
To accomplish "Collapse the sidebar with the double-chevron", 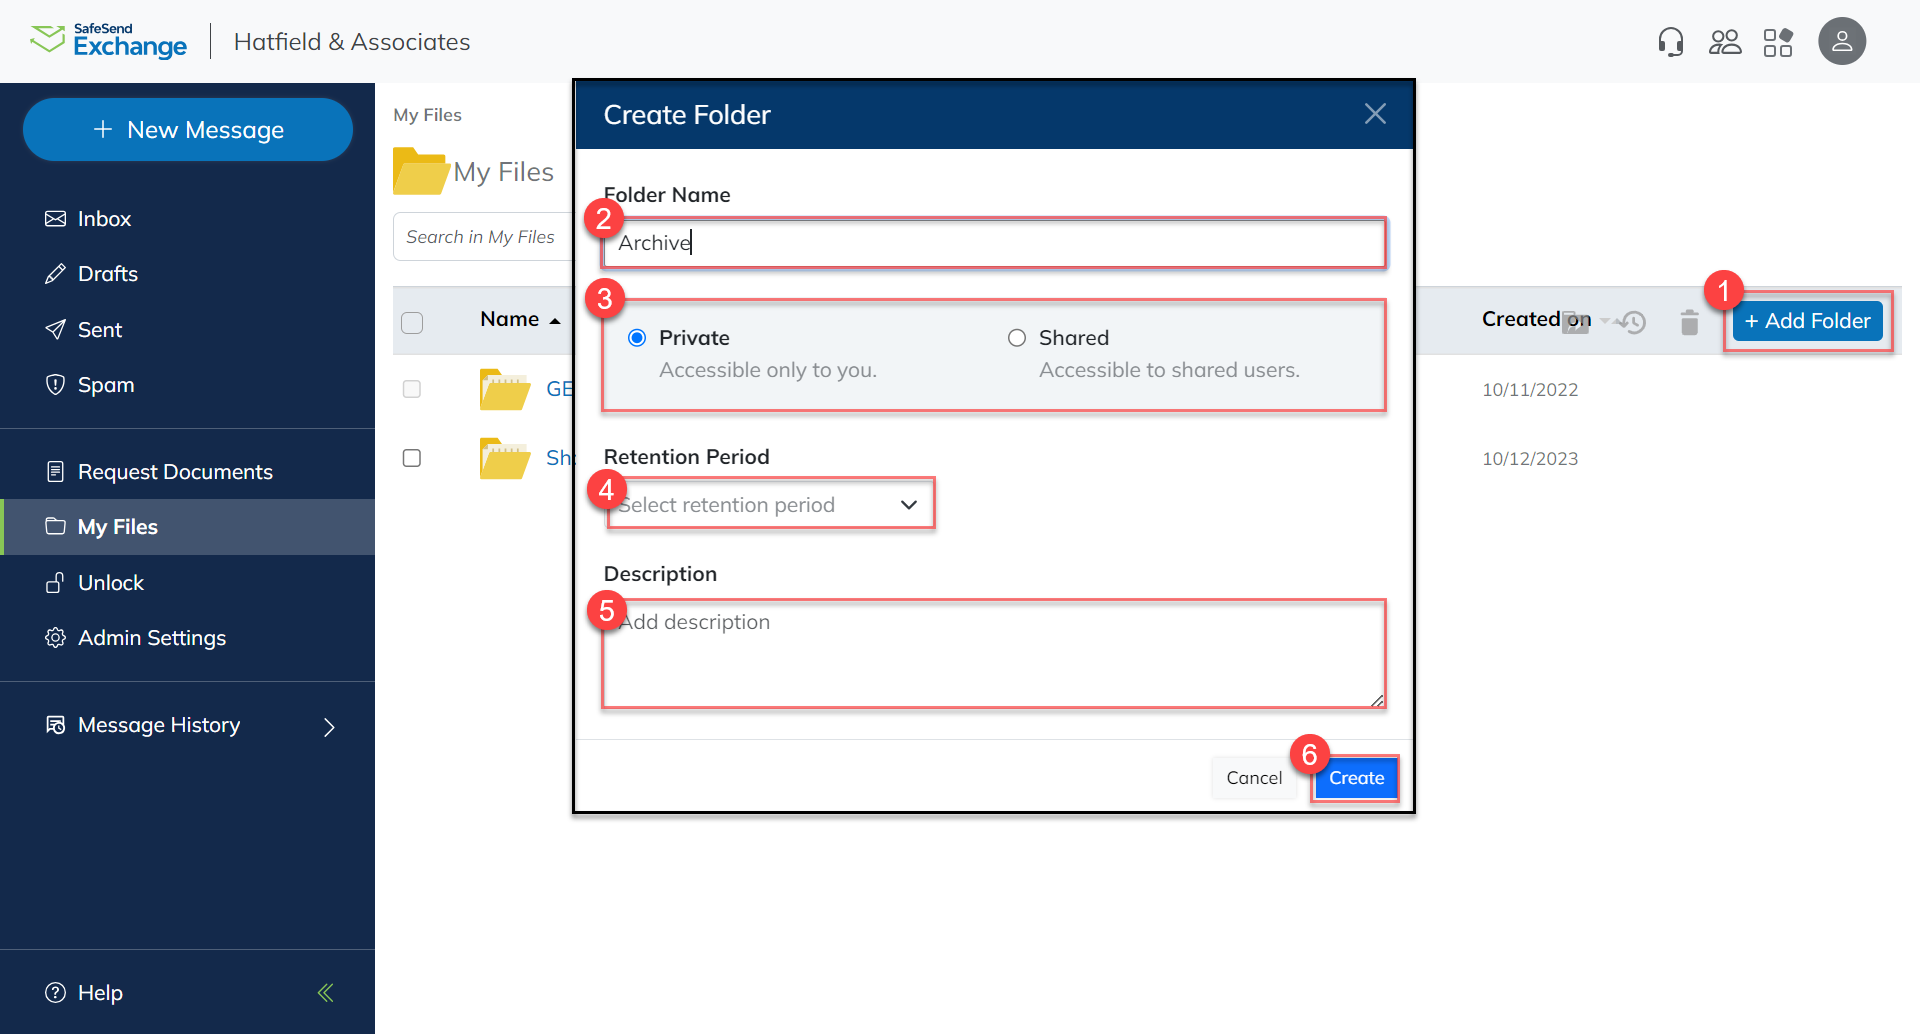I will coord(324,992).
